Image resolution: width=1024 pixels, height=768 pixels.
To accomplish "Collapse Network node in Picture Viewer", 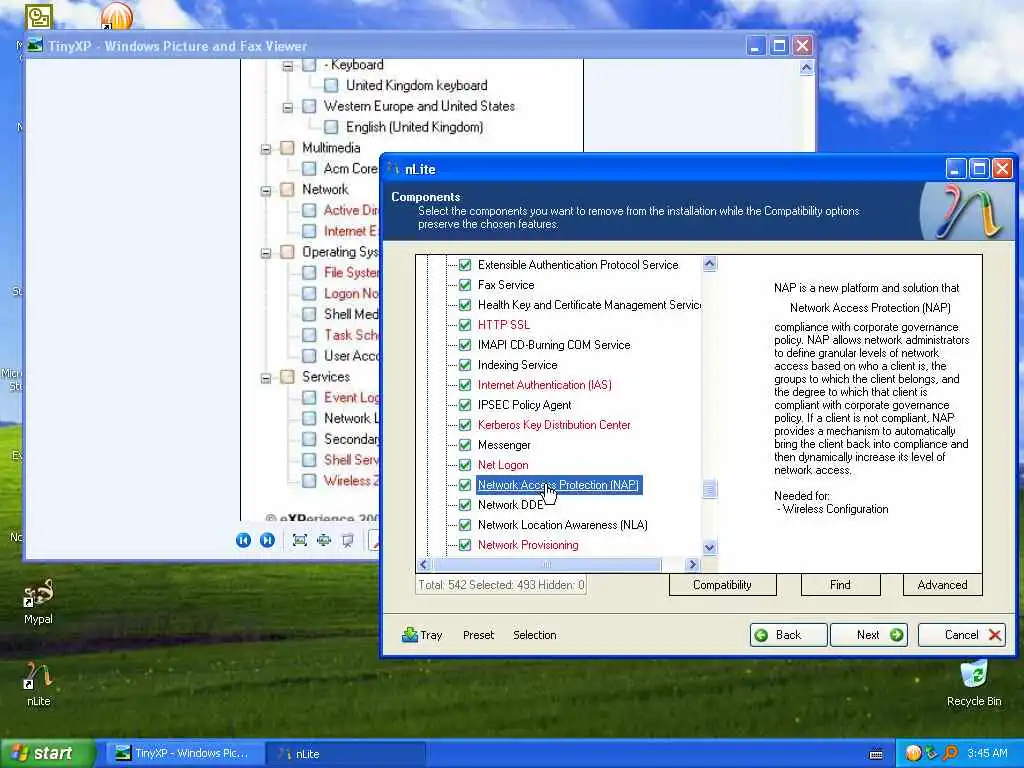I will coord(266,191).
